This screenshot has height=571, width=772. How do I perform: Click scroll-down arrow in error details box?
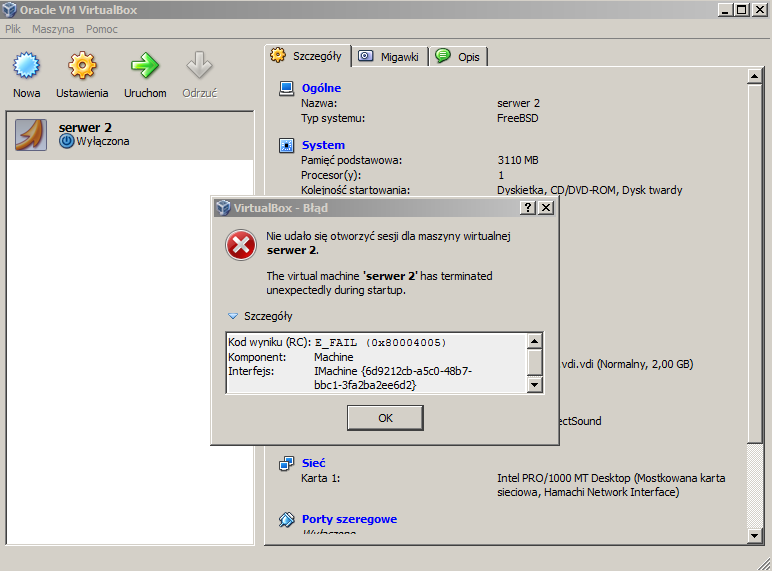(x=534, y=384)
